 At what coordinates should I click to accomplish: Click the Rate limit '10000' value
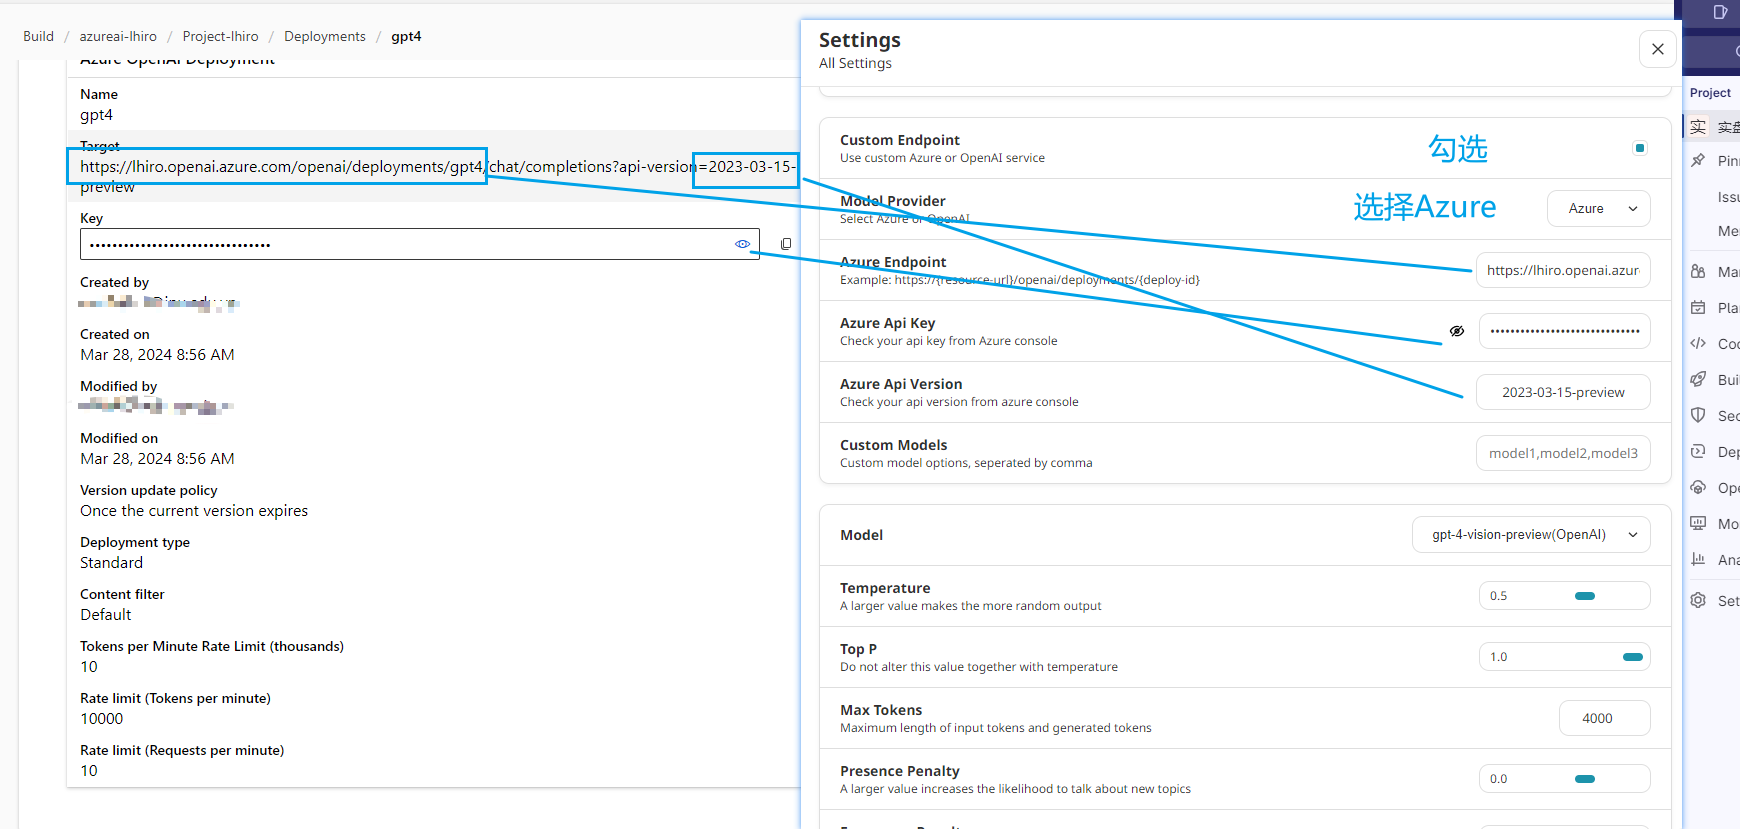102,719
